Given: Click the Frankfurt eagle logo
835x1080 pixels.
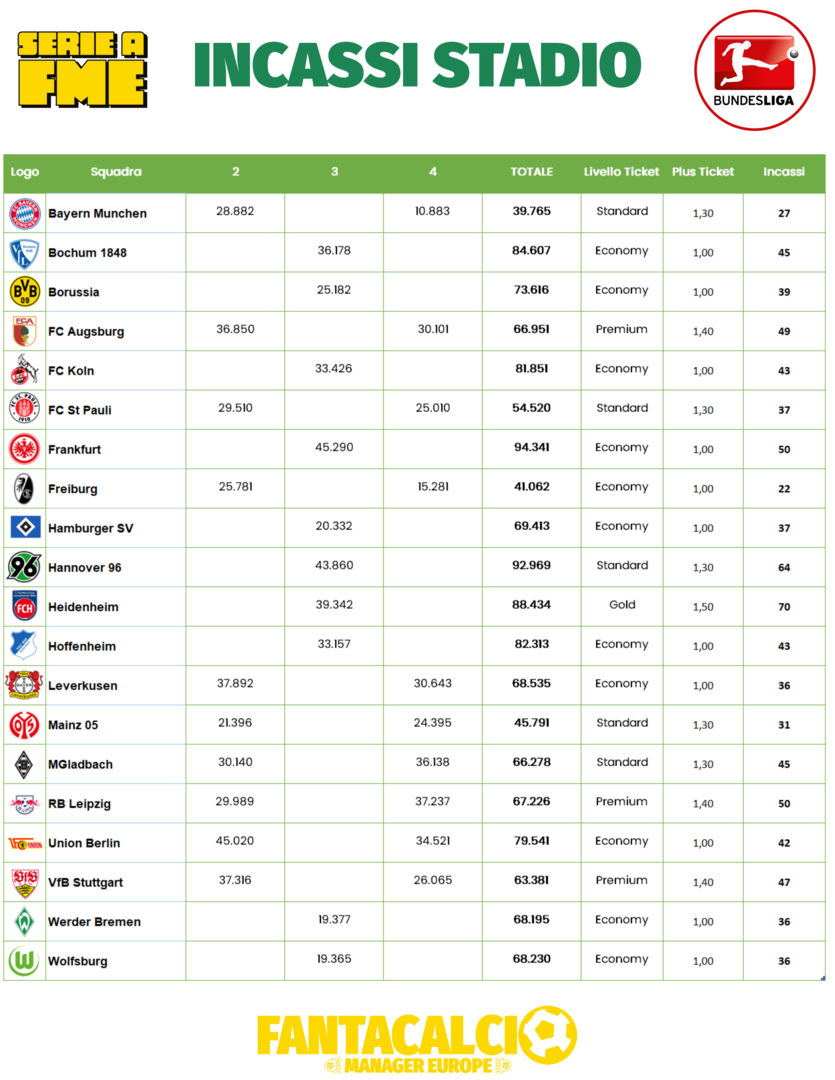Looking at the screenshot, I should pyautogui.click(x=24, y=449).
